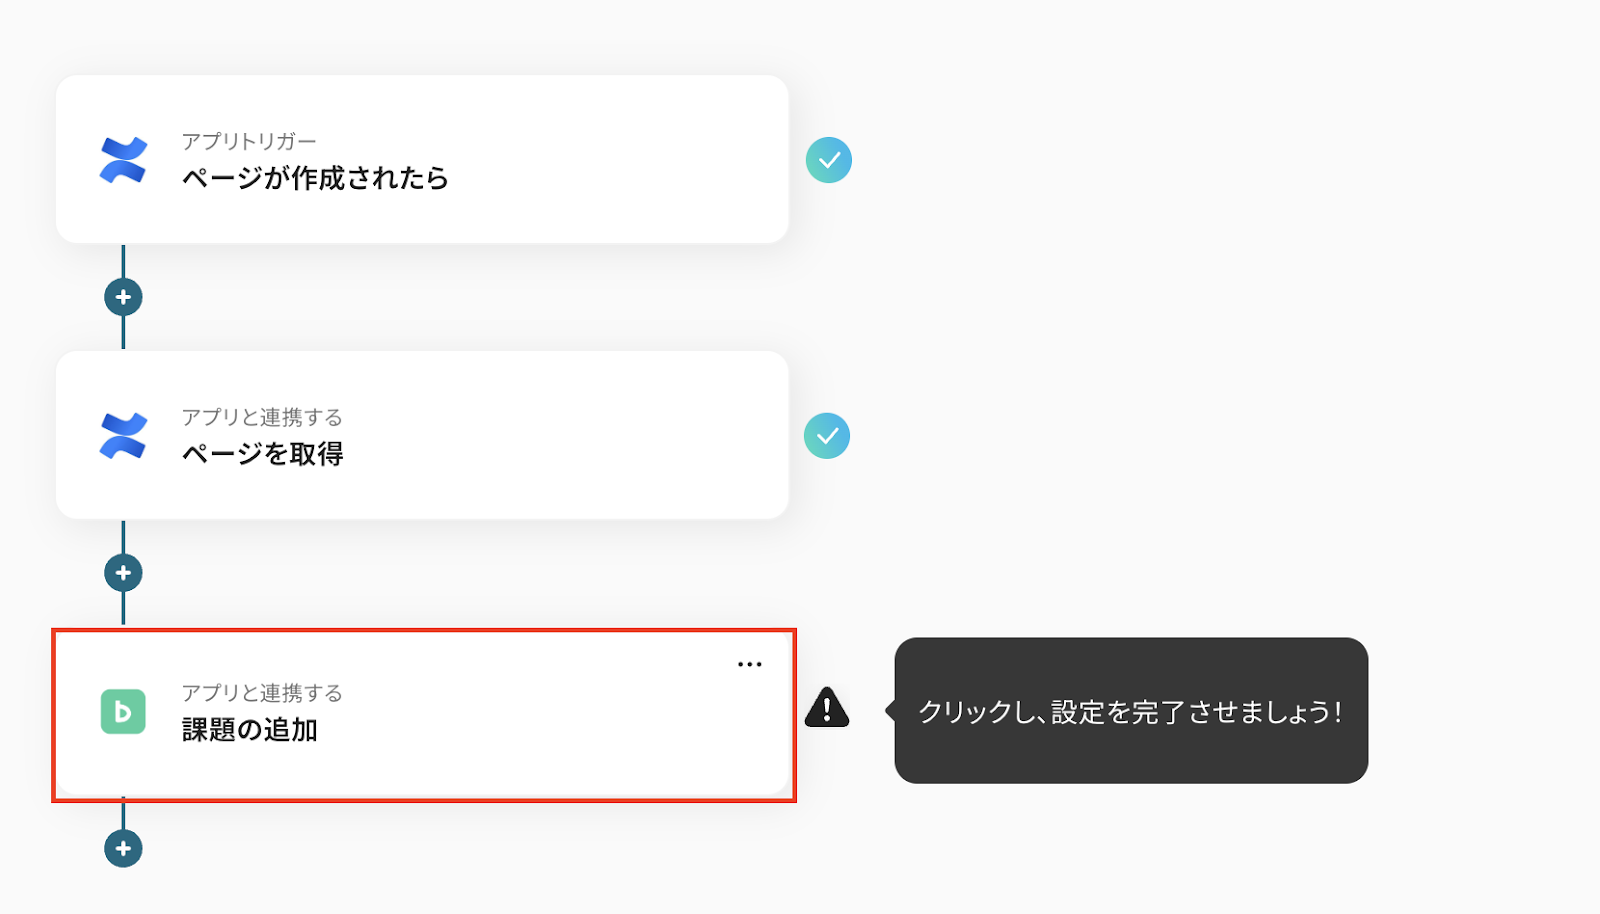Click the green Backlog icon in 課題の追加 card
1600x914 pixels.
coord(123,712)
